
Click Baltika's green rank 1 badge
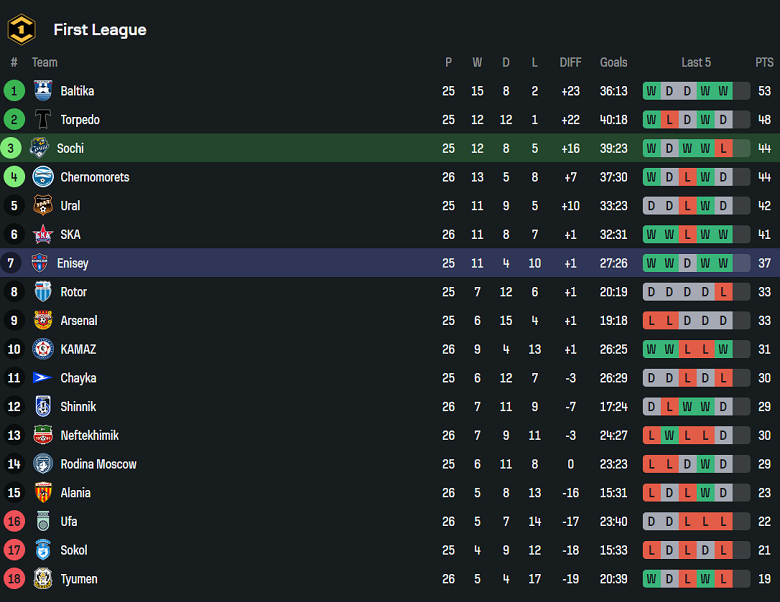(x=14, y=91)
